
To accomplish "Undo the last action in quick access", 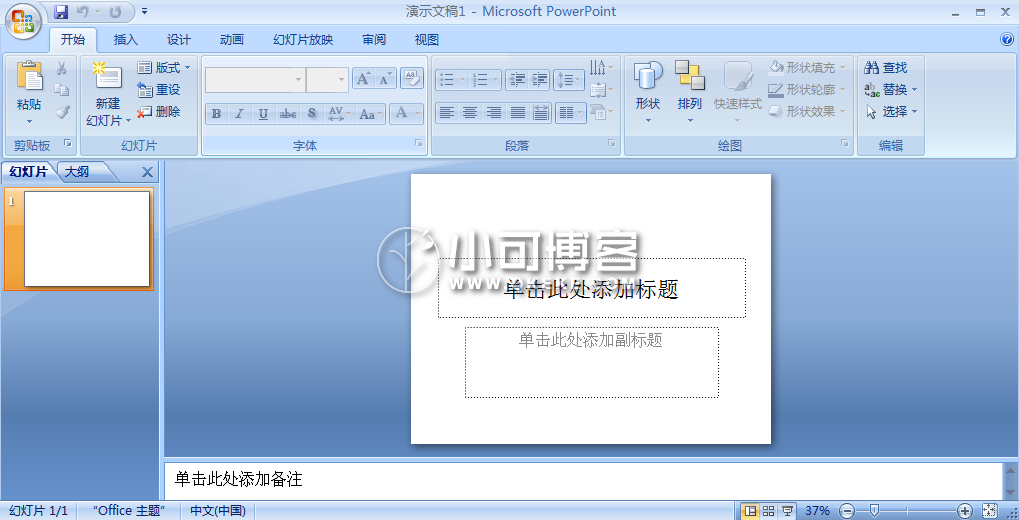I will pos(83,12).
